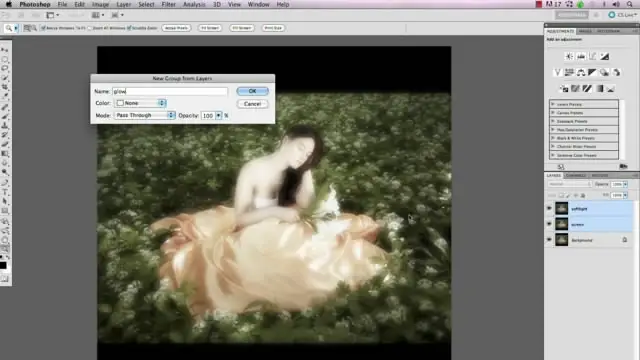The width and height of the screenshot is (640, 360).
Task: Click the group Name input field
Action: (x=170, y=91)
